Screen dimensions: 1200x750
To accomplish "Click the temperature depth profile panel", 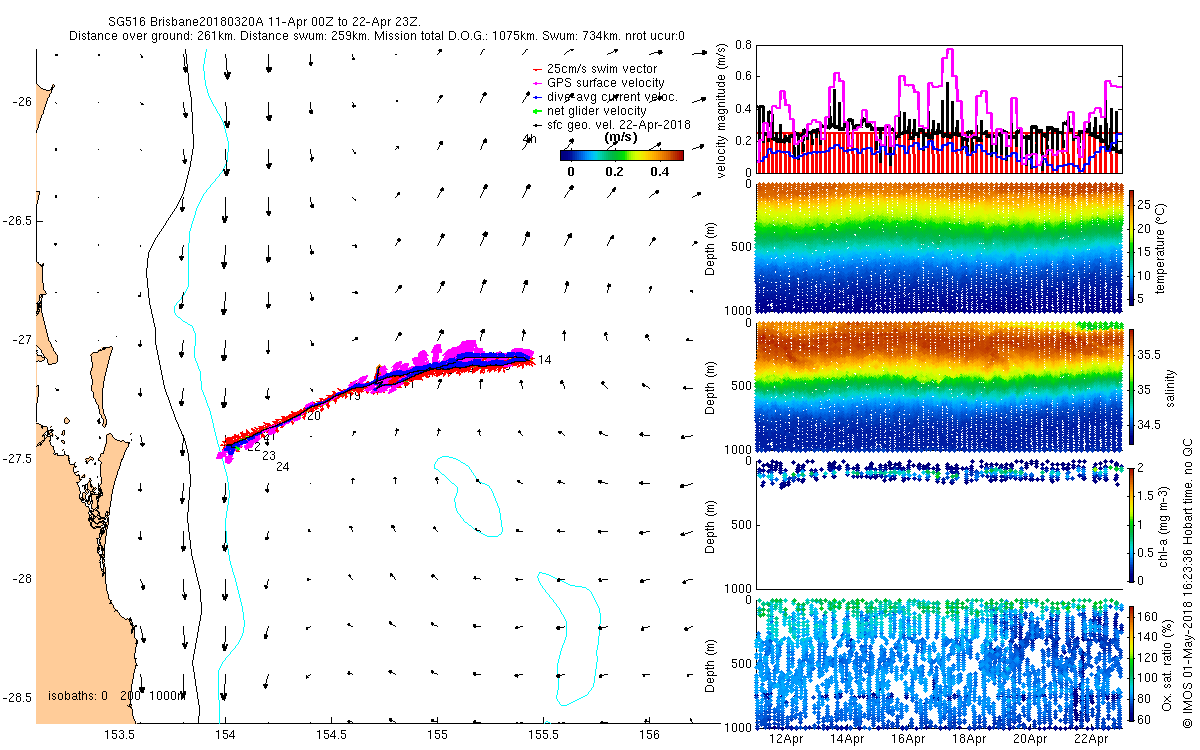I will click(940, 246).
